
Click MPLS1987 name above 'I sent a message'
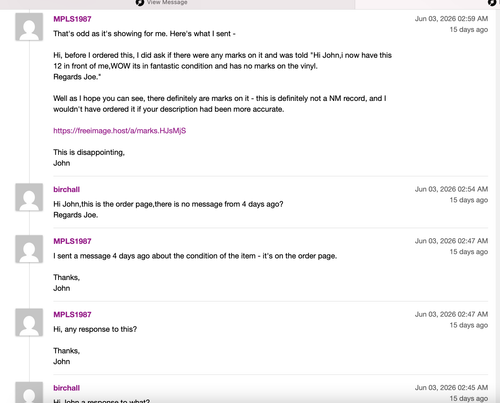point(72,241)
